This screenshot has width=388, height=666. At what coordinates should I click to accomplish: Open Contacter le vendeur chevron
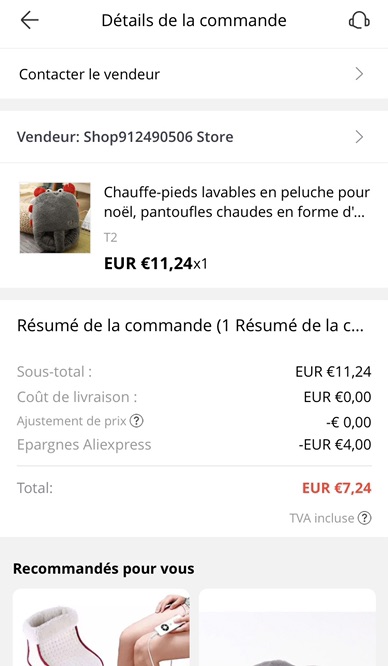(359, 74)
